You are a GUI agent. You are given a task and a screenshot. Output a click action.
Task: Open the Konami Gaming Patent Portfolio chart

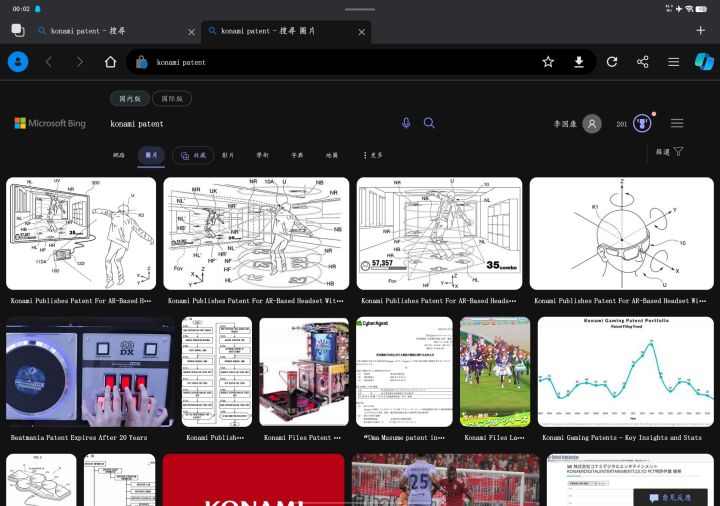[x=625, y=371]
